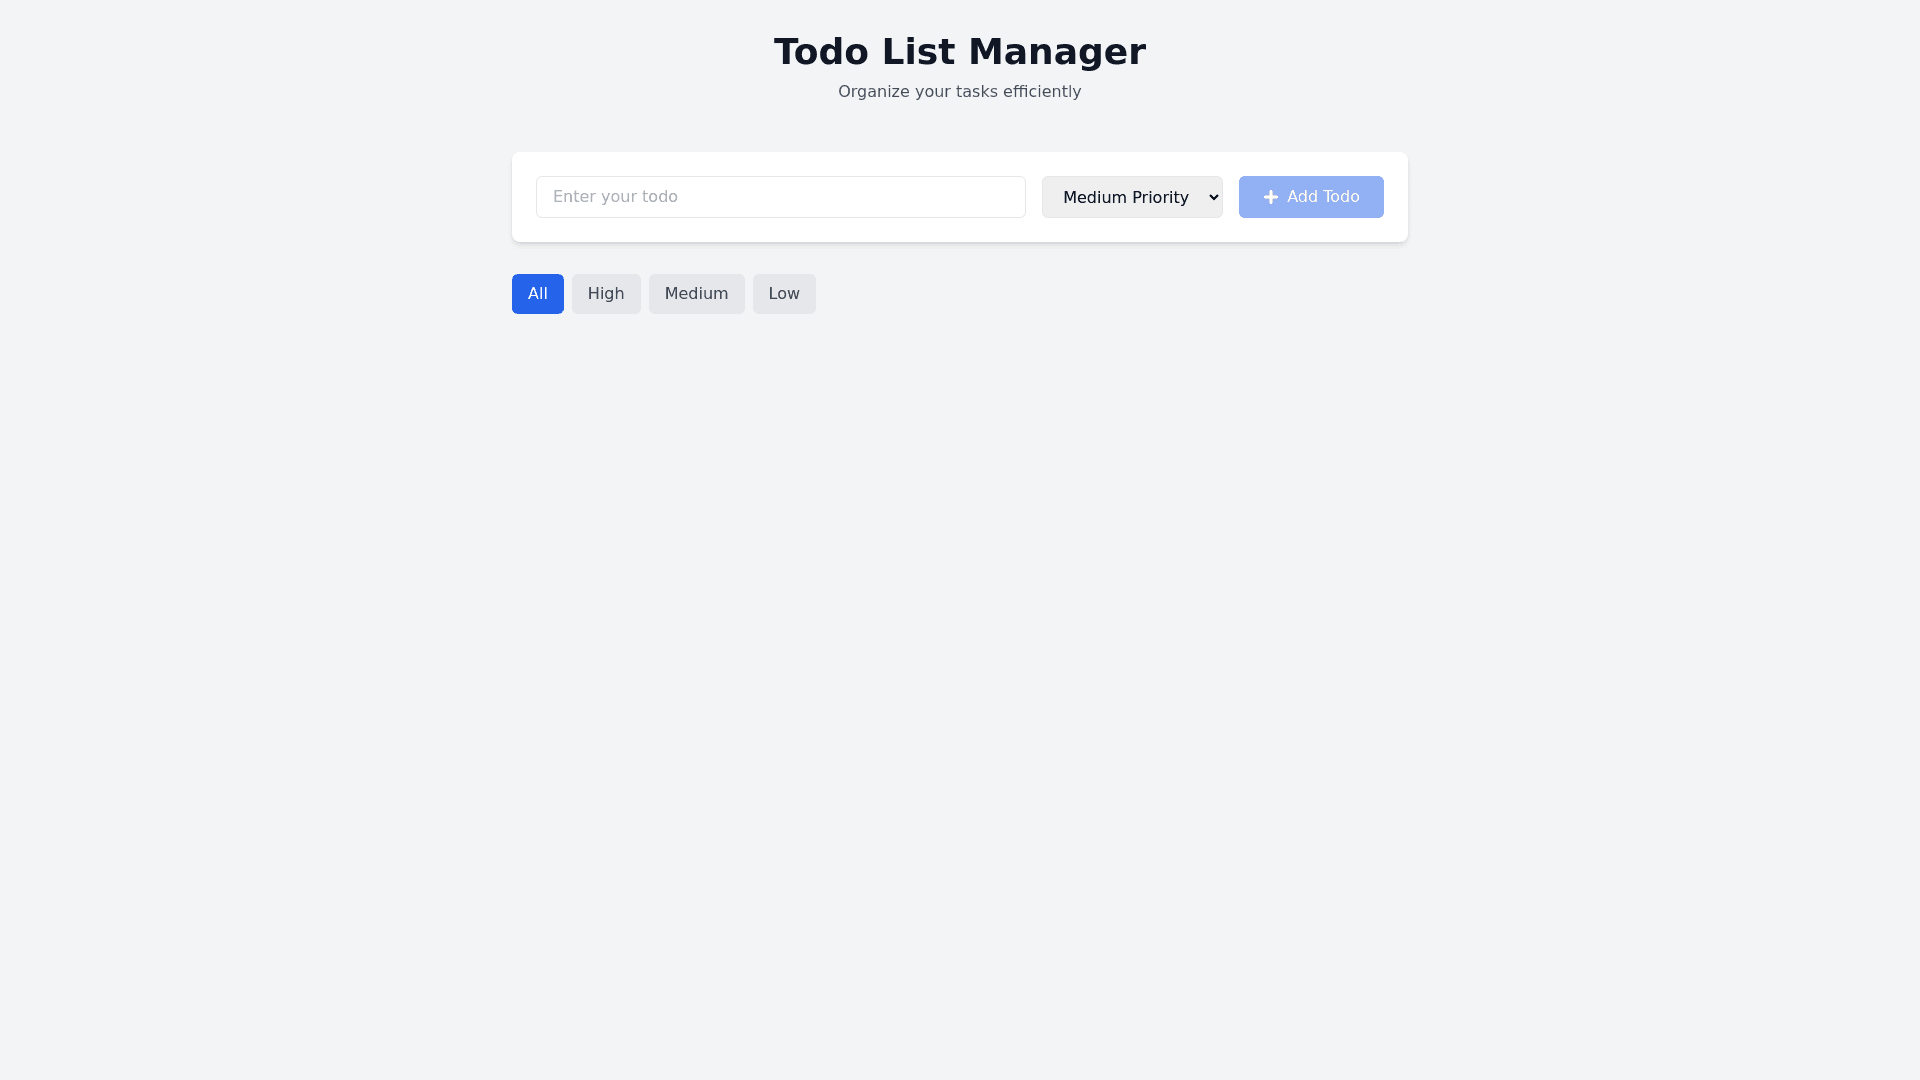Submit new todo with Add Todo

1310,197
